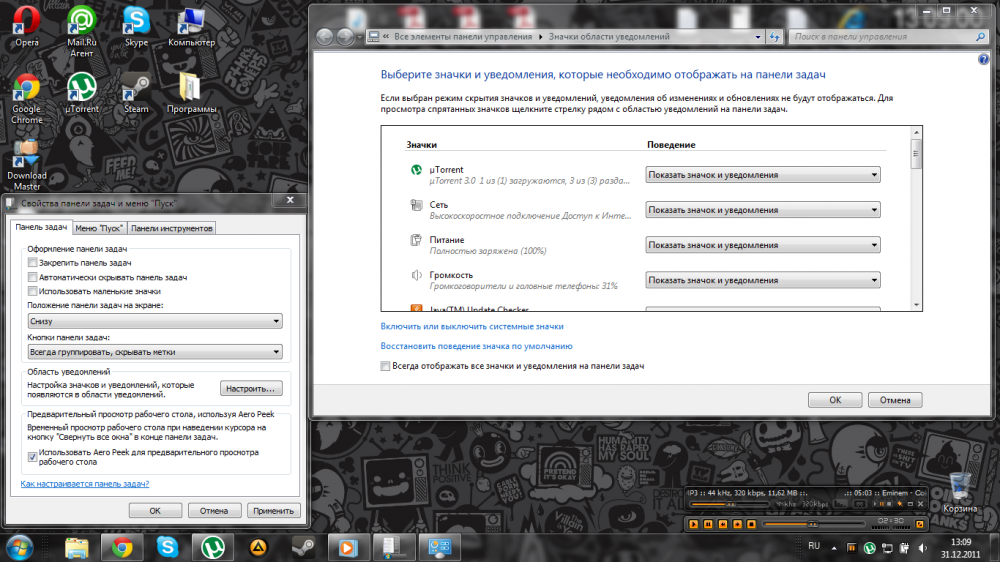
Task: Open Включить или выключить системные значки link
Action: coord(472,326)
